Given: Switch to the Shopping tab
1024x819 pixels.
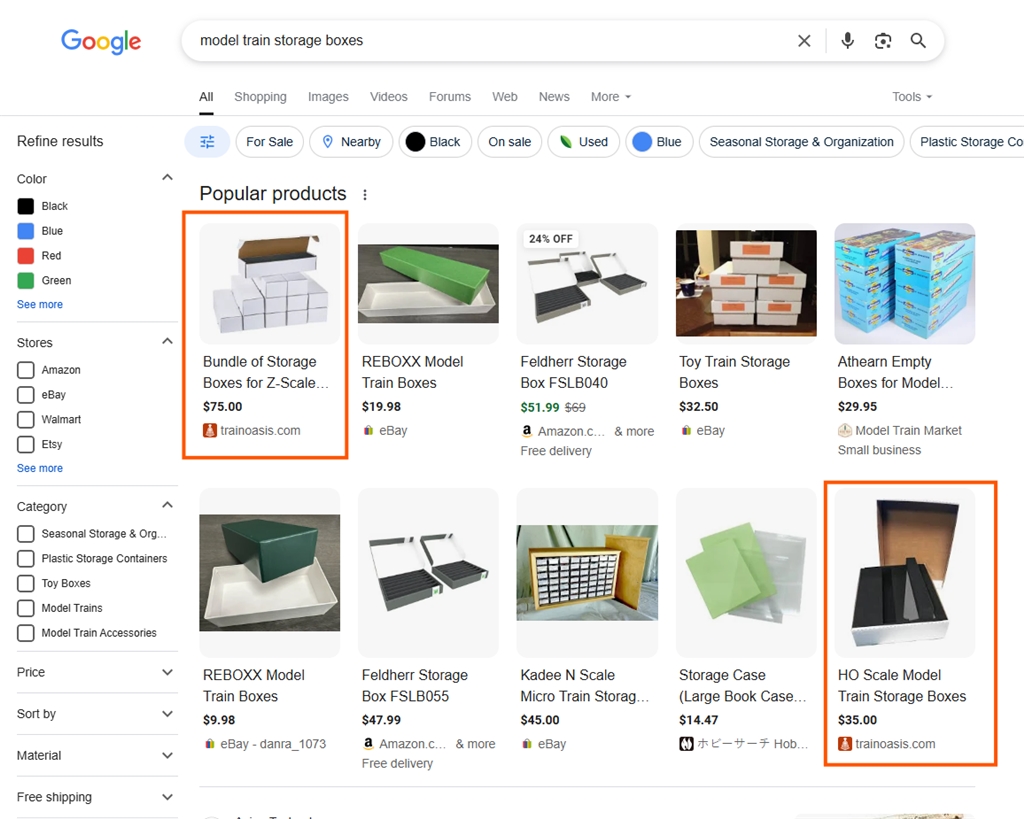Looking at the screenshot, I should (x=260, y=97).
